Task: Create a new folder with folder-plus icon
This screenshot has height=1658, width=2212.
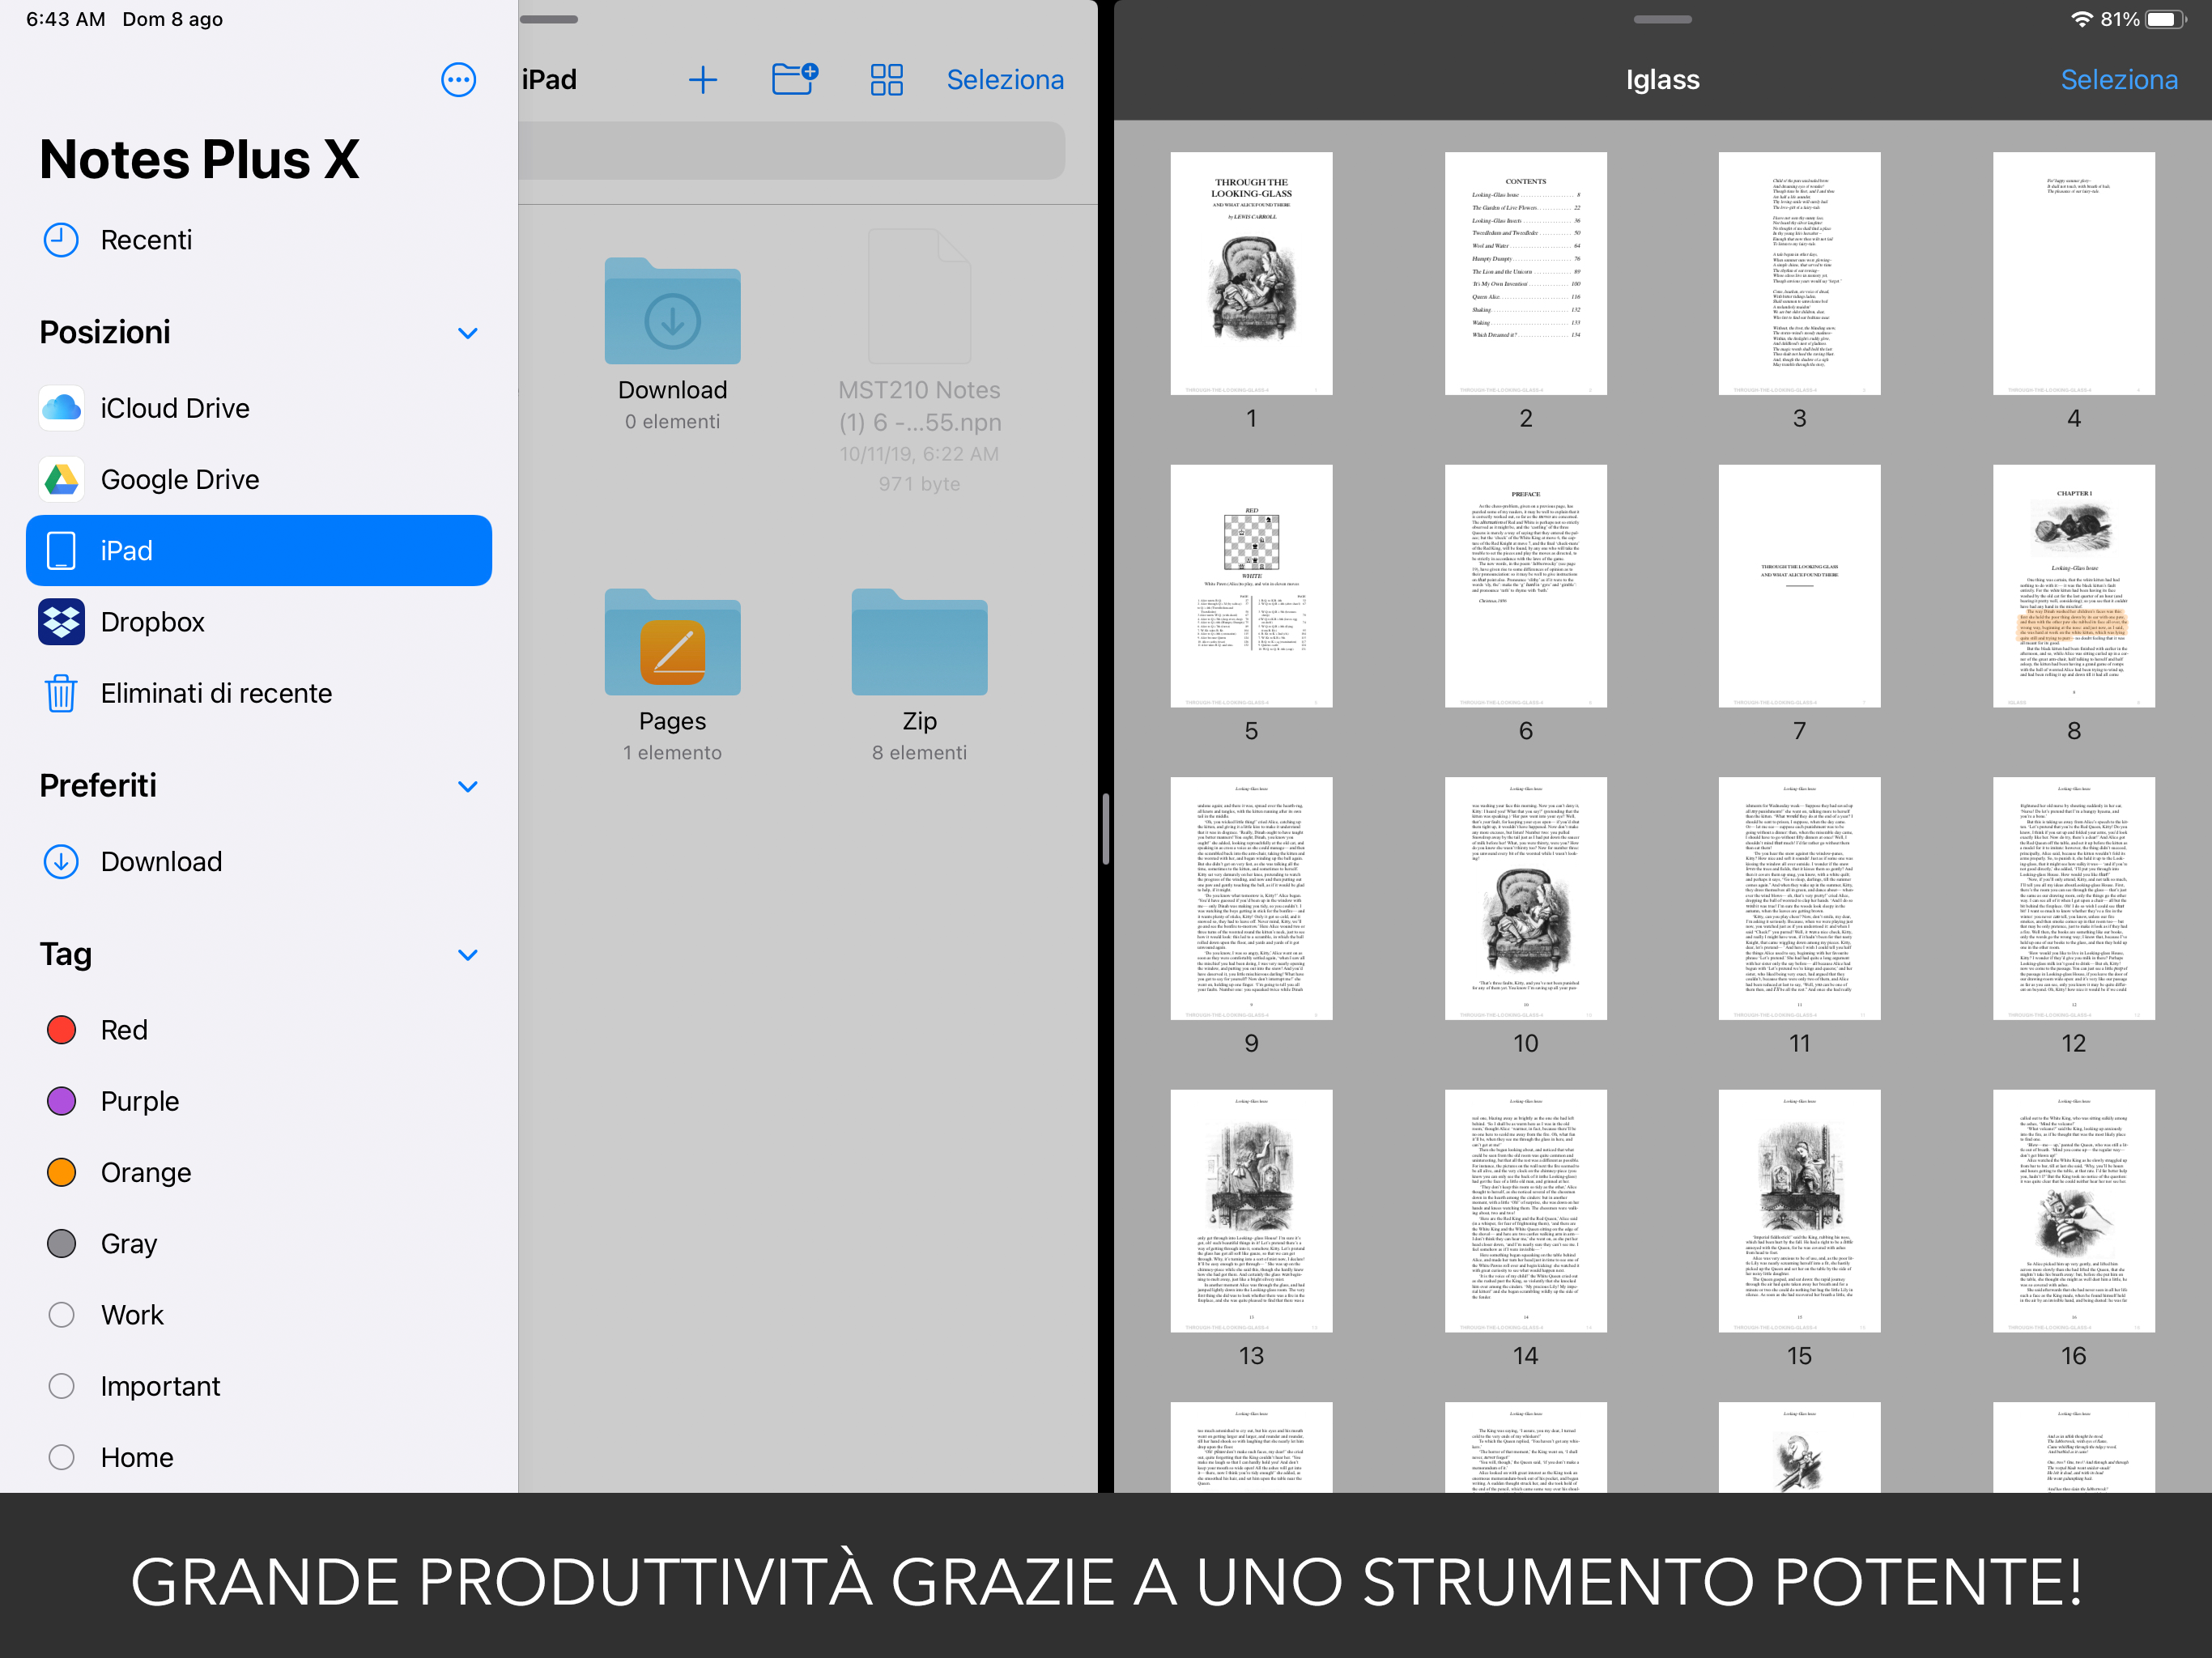Action: [x=795, y=79]
